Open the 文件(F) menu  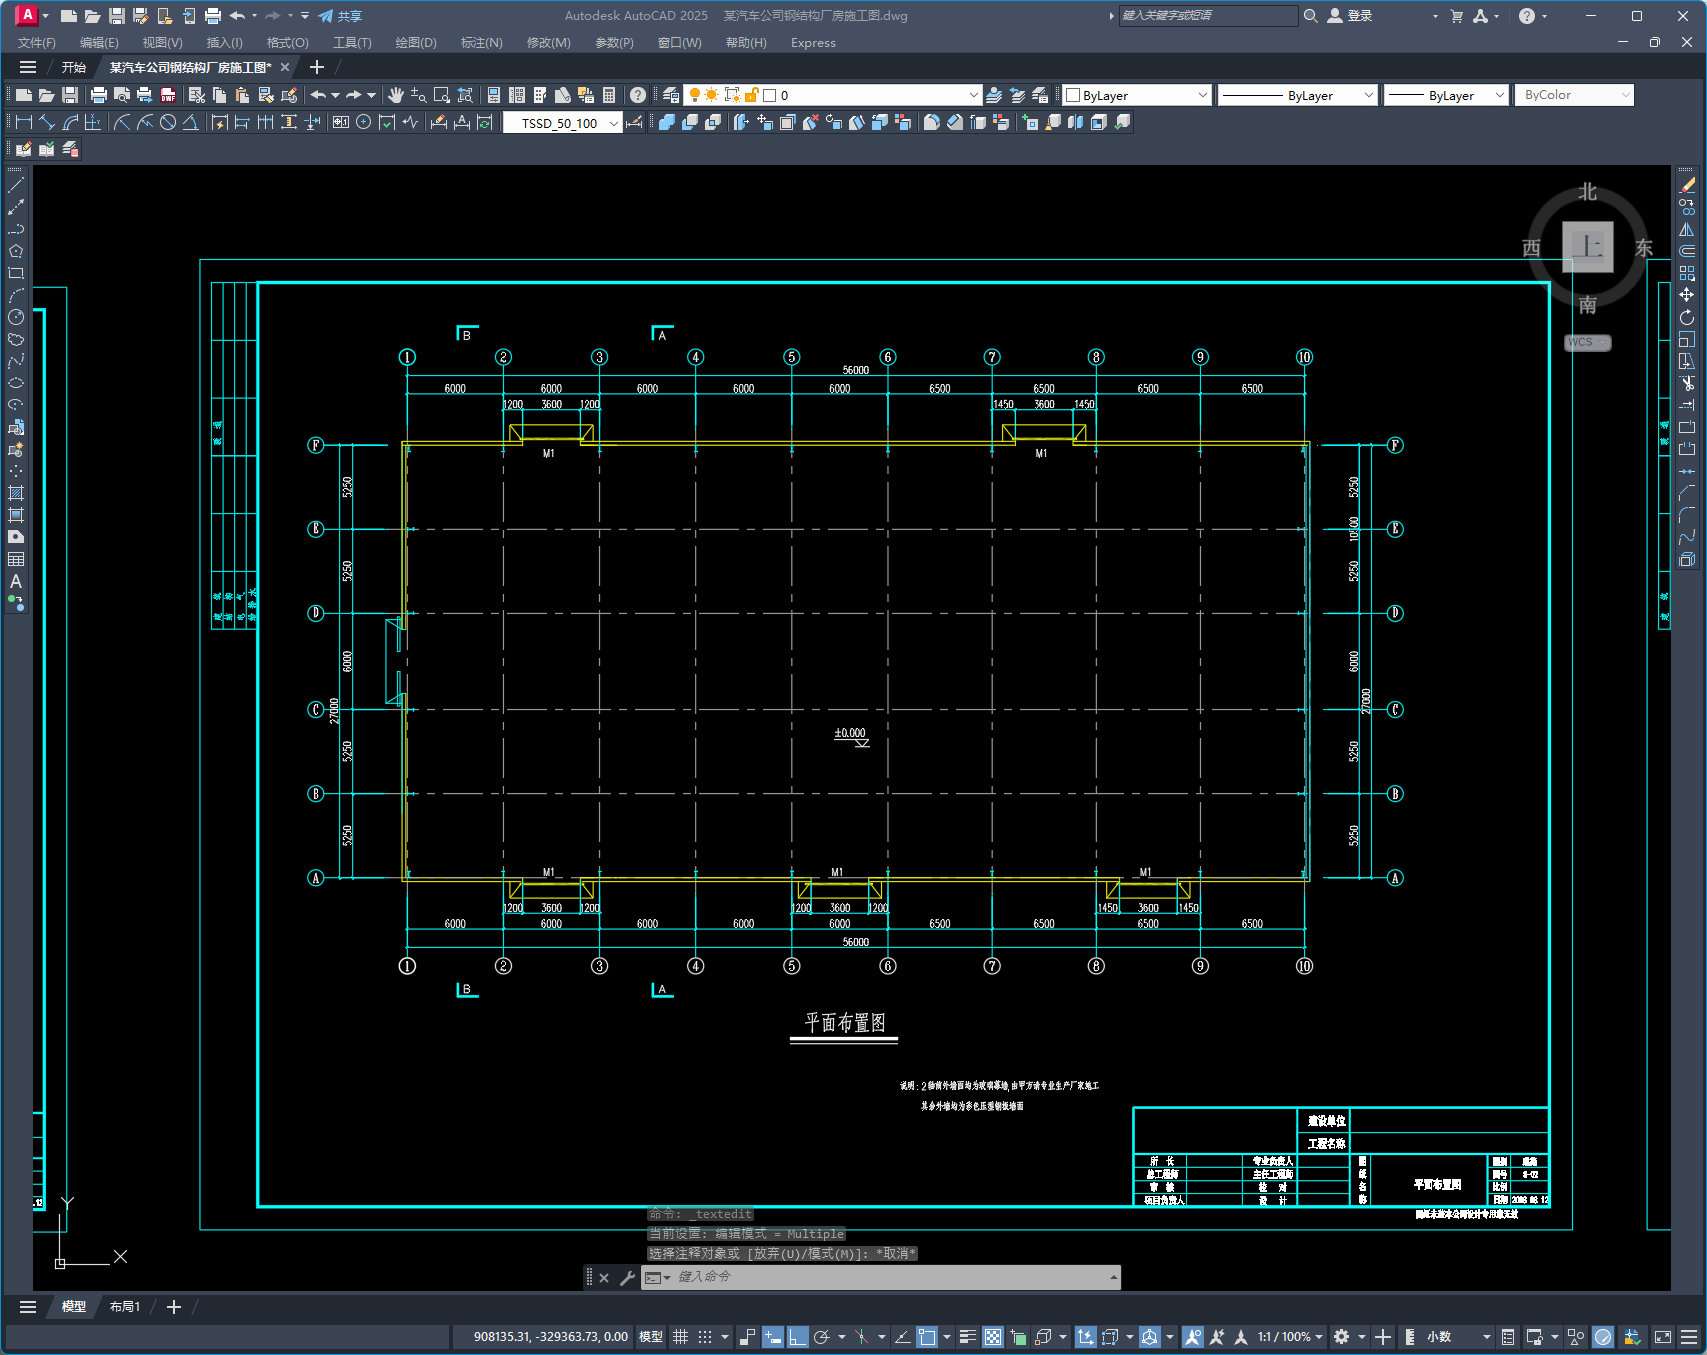point(37,43)
